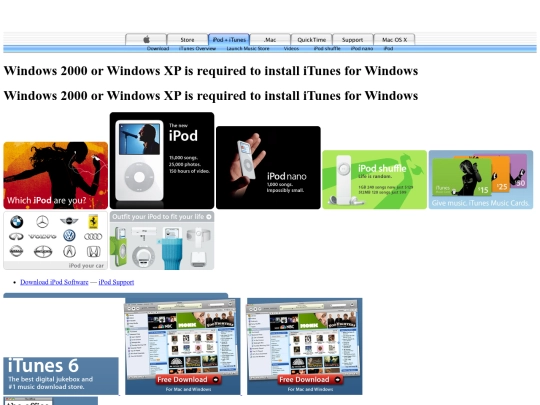
Task: Click the Acura logo
Action: (69, 251)
